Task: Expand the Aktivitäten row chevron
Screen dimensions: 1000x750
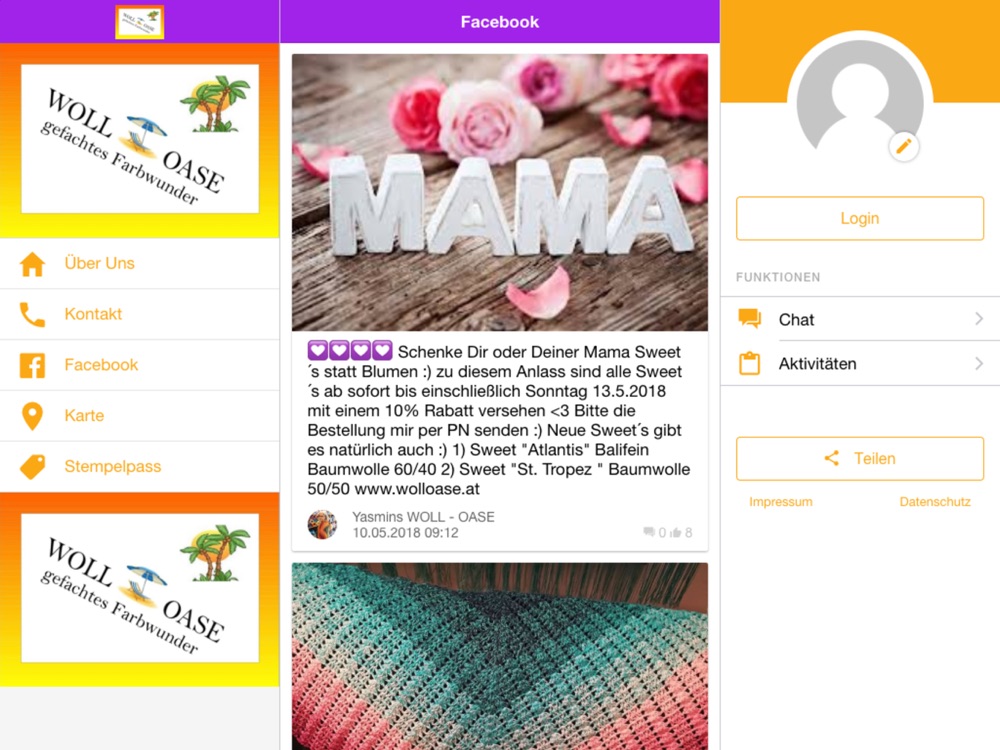Action: (979, 364)
